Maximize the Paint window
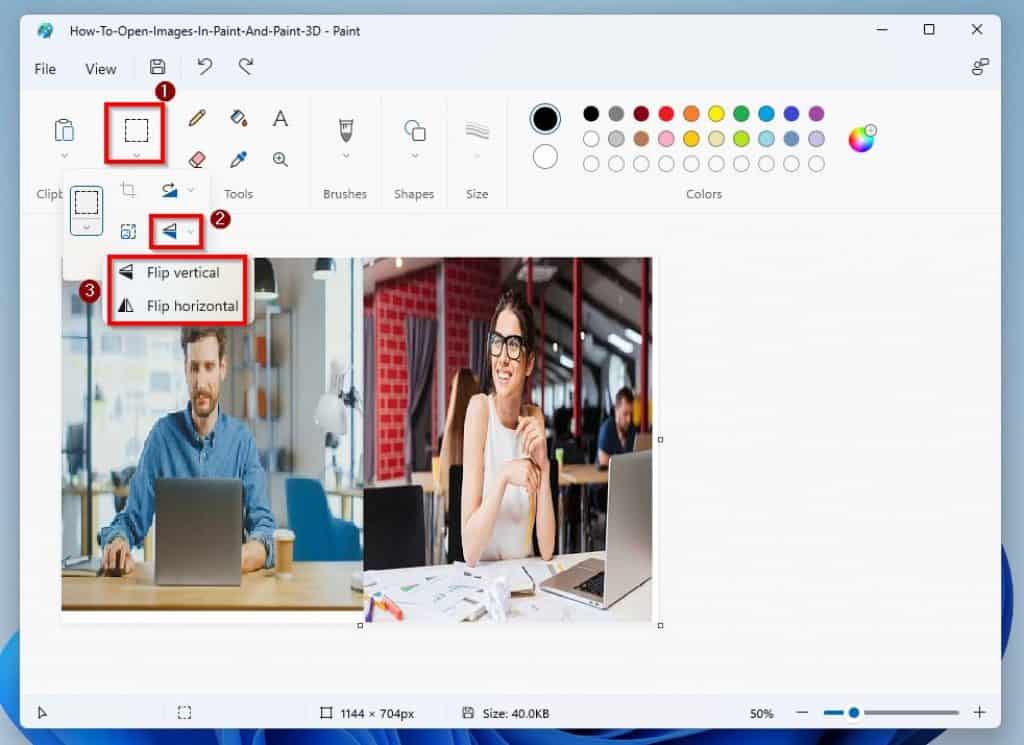 tap(929, 29)
